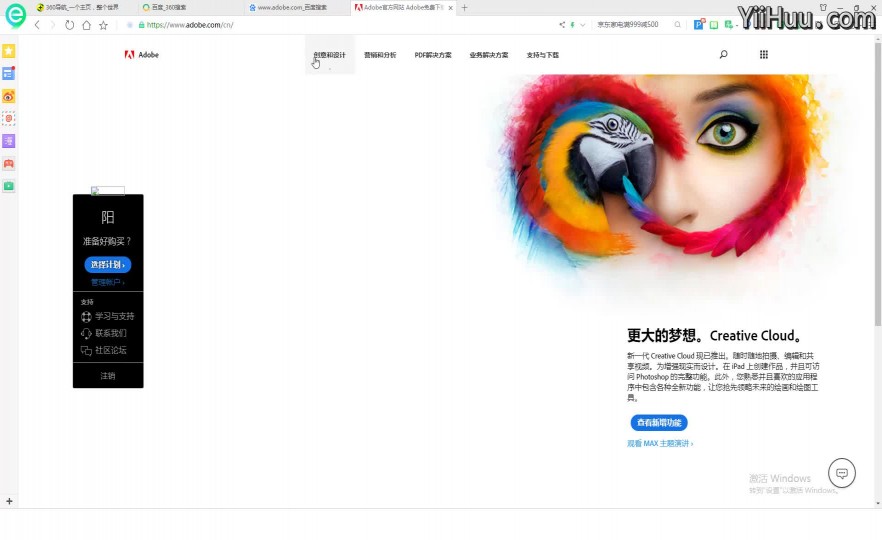Click the broken image placeholder above account panel
This screenshot has width=882, height=540.
[107, 191]
